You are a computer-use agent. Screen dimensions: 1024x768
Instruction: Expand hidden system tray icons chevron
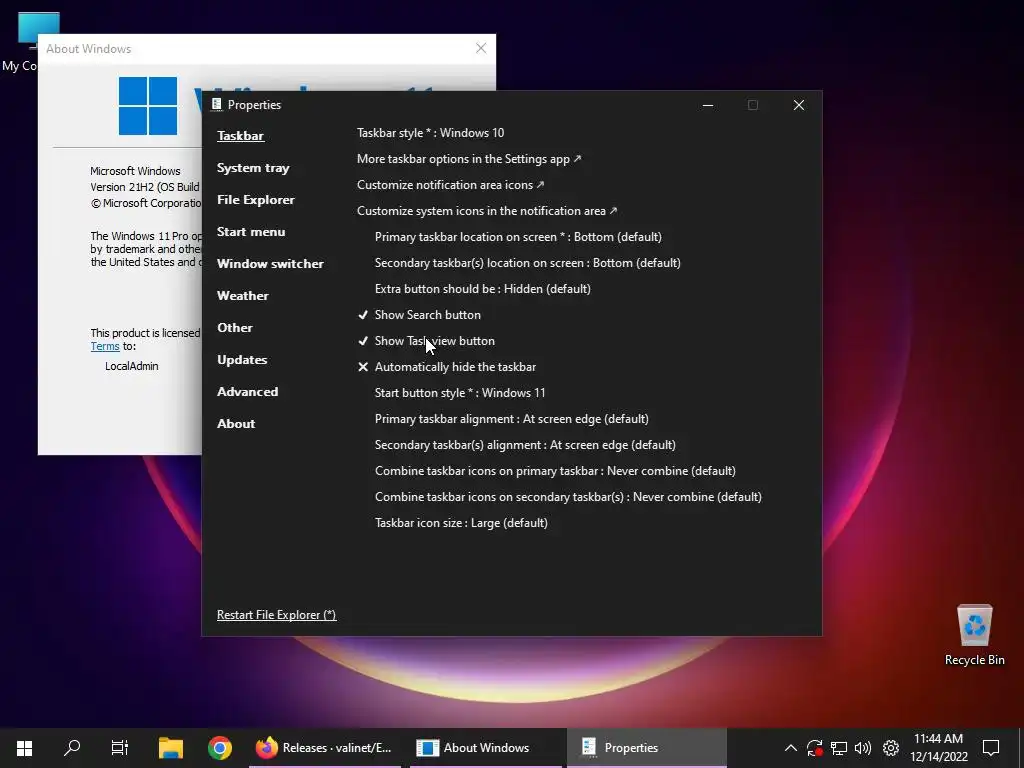tap(790, 748)
